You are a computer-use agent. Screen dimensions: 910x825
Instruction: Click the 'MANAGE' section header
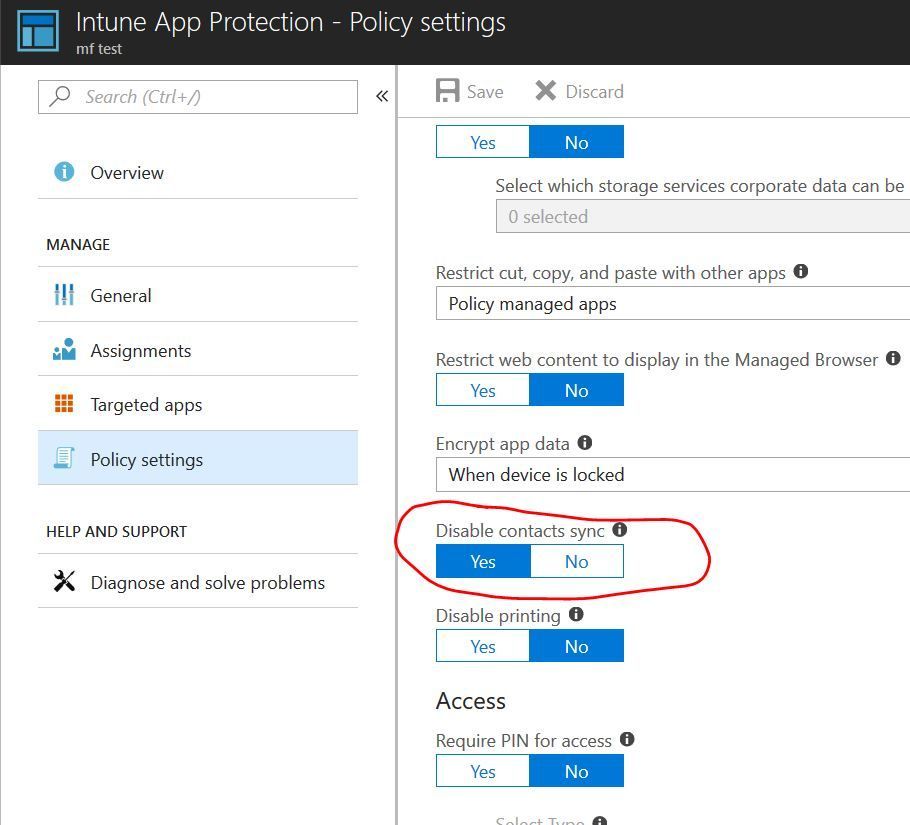(78, 244)
